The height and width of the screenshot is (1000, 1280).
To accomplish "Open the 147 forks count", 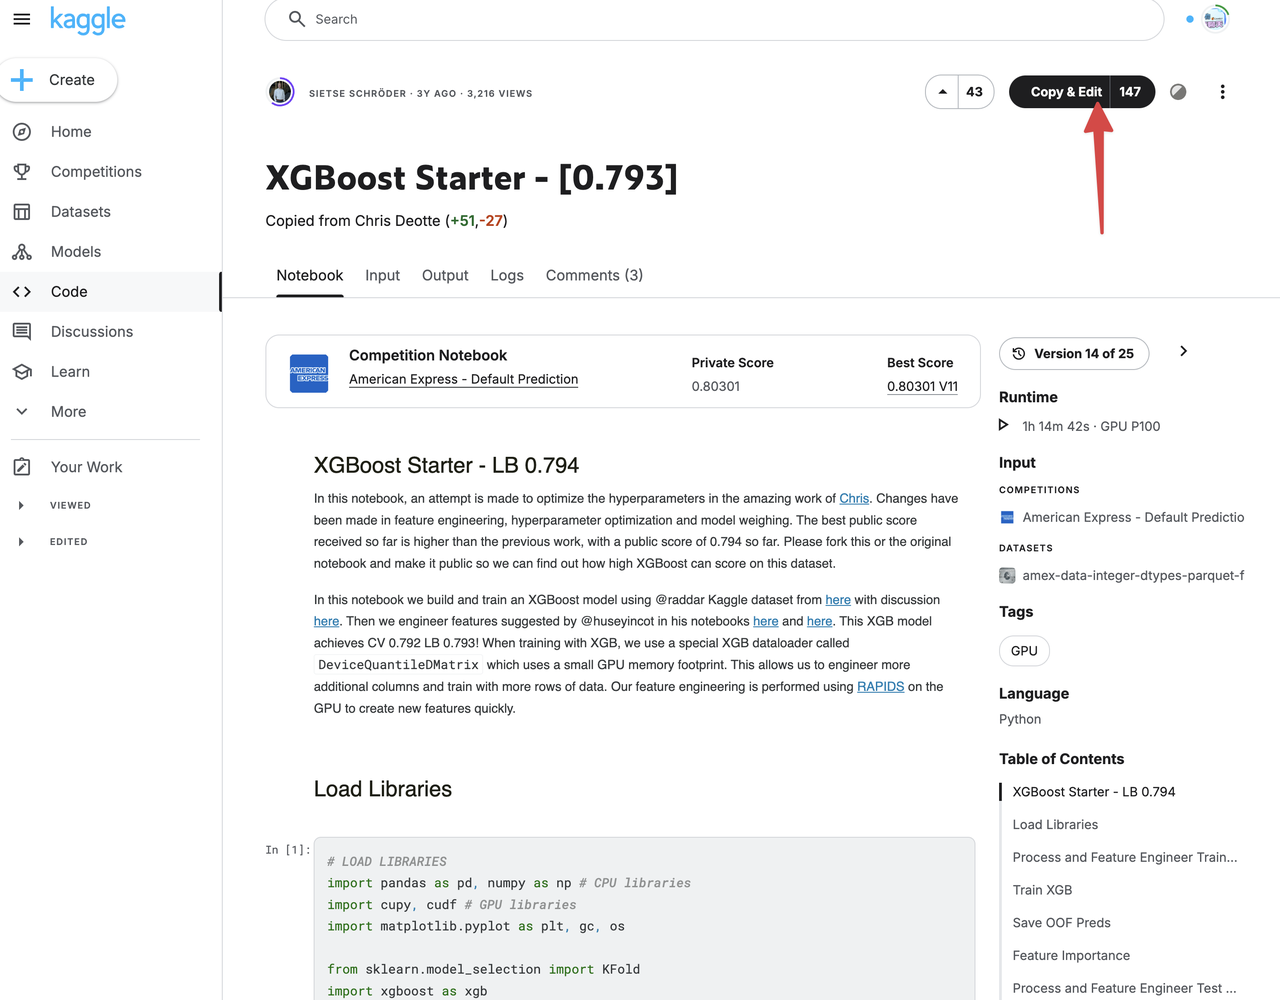I will click(x=1131, y=92).
